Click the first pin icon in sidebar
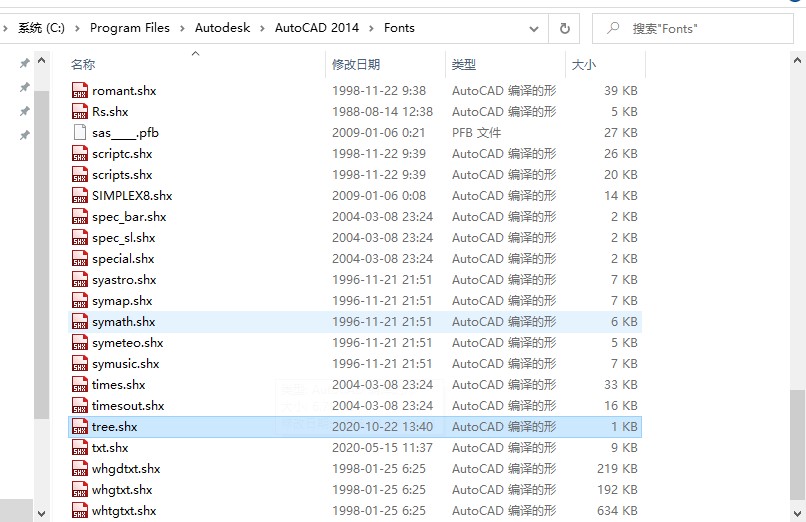This screenshot has height=522, width=806. (24, 63)
